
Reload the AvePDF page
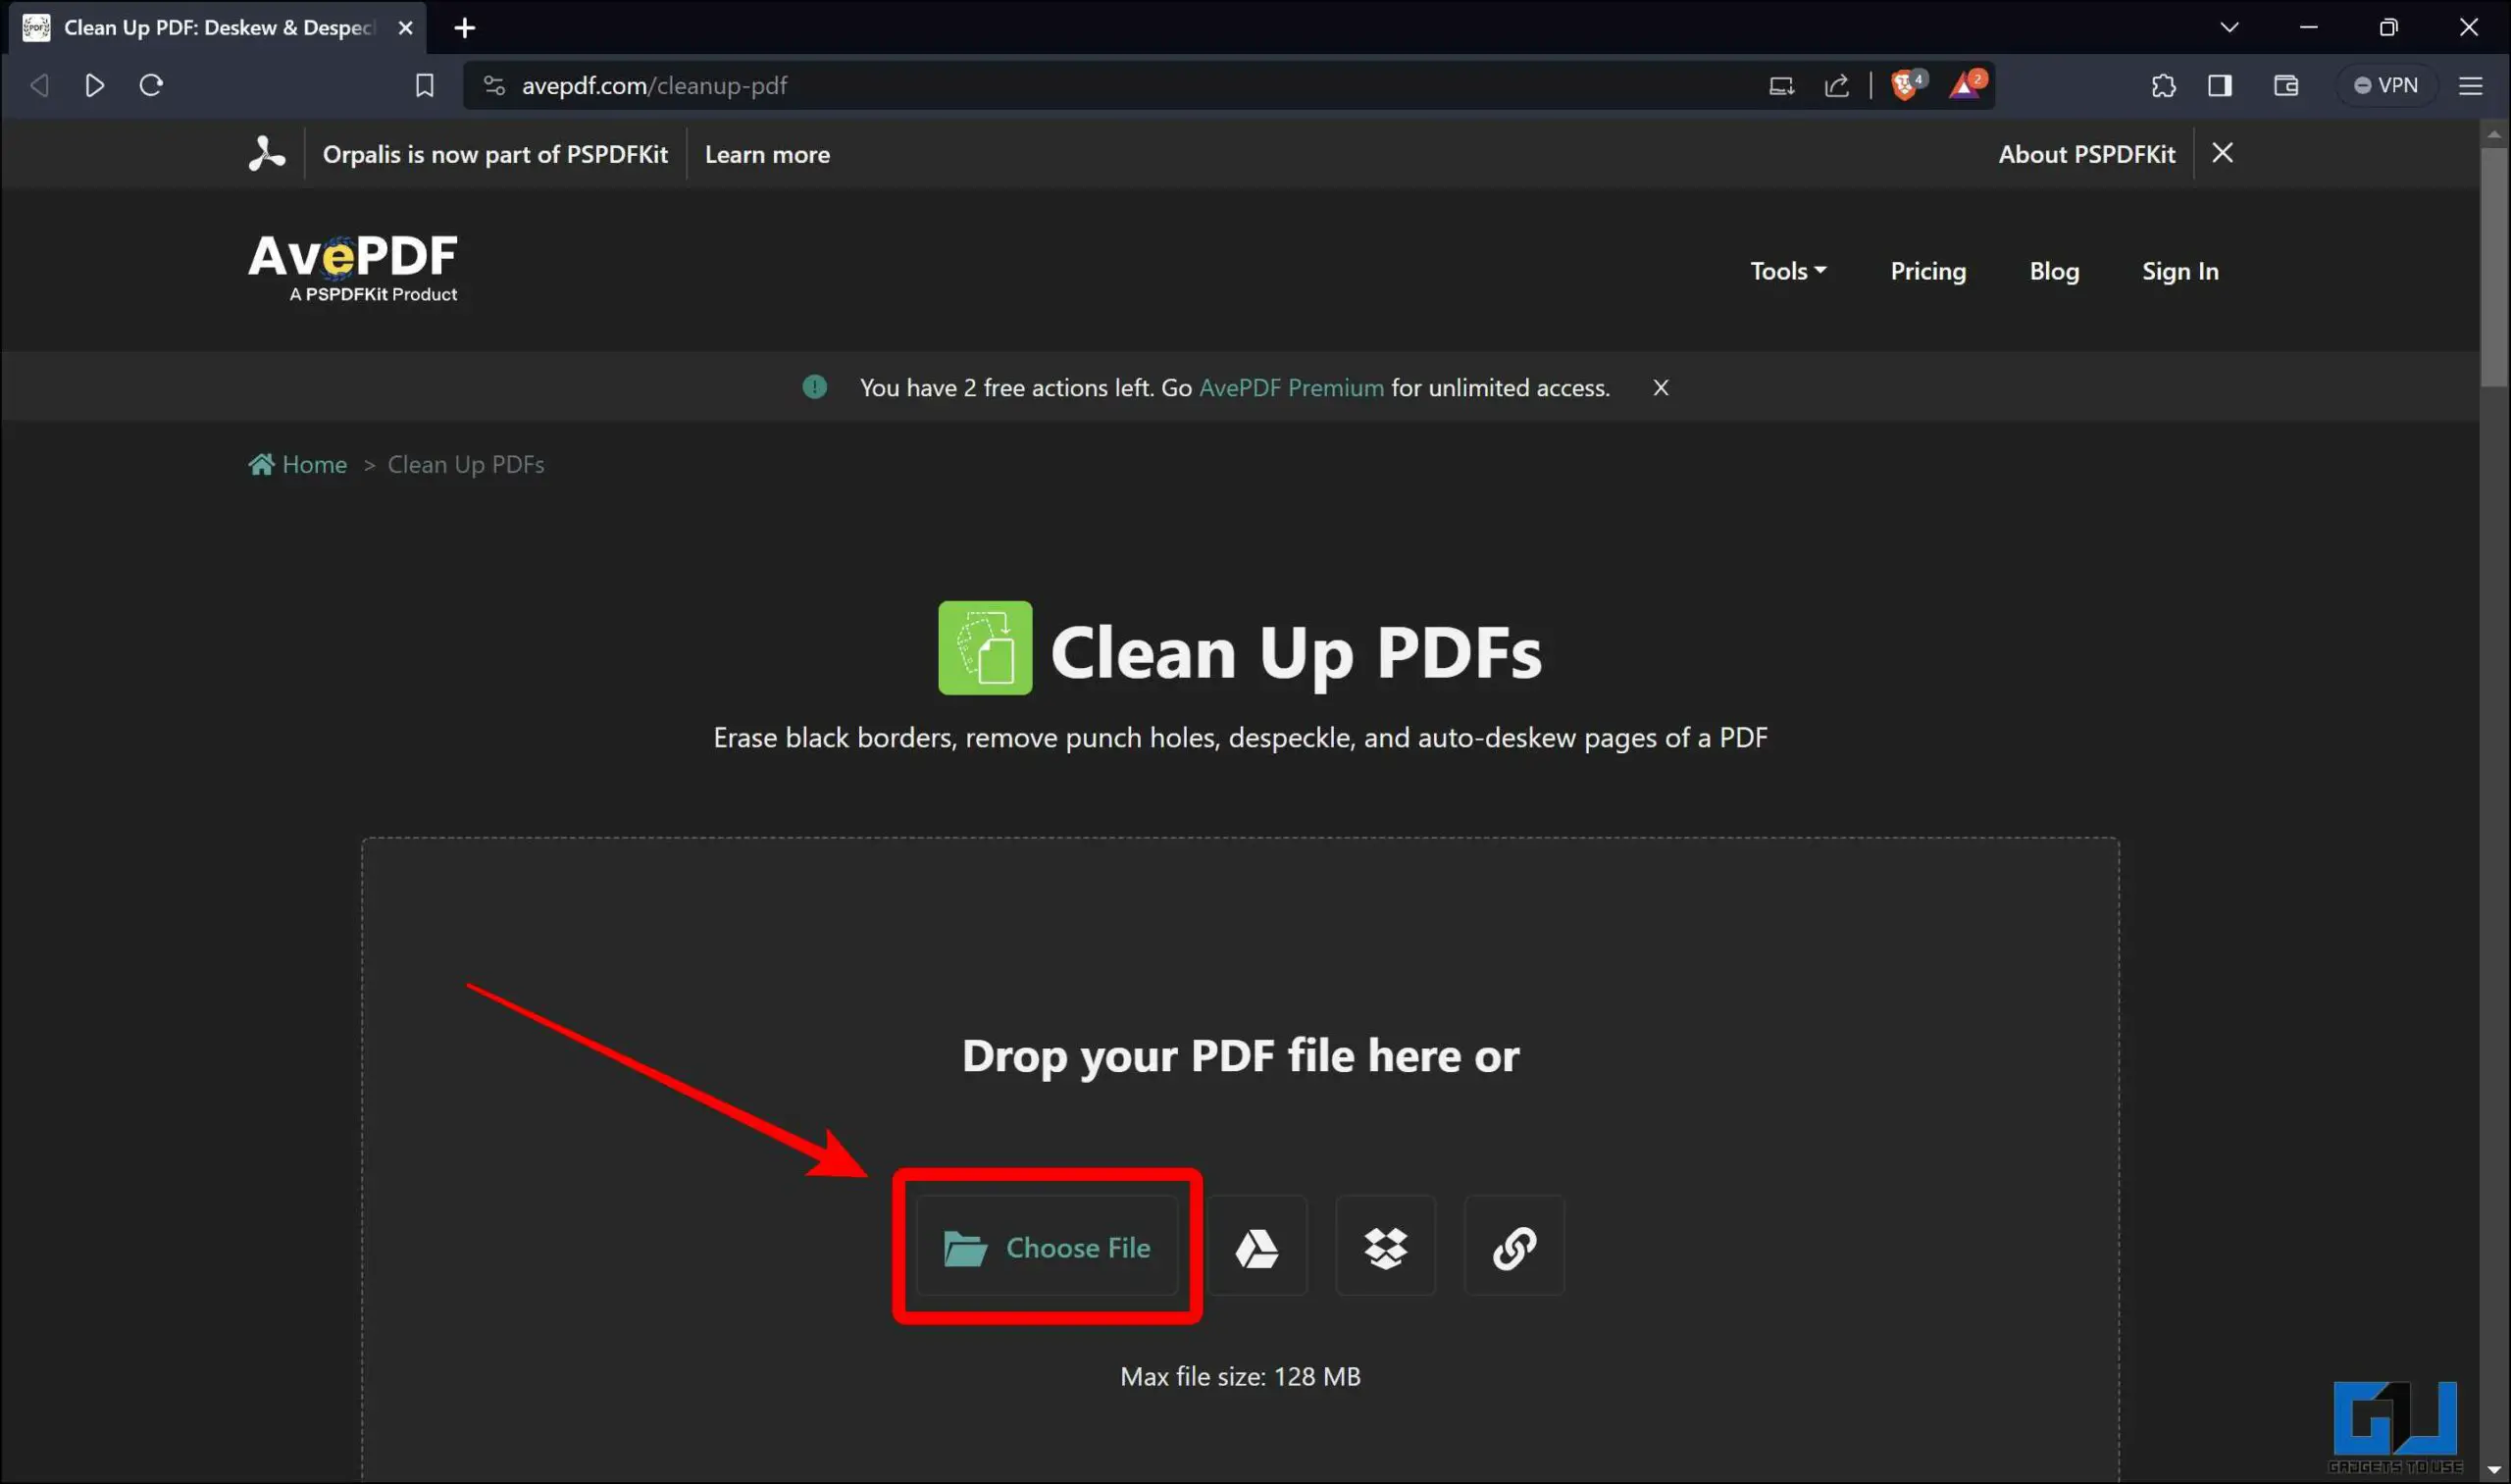tap(151, 86)
